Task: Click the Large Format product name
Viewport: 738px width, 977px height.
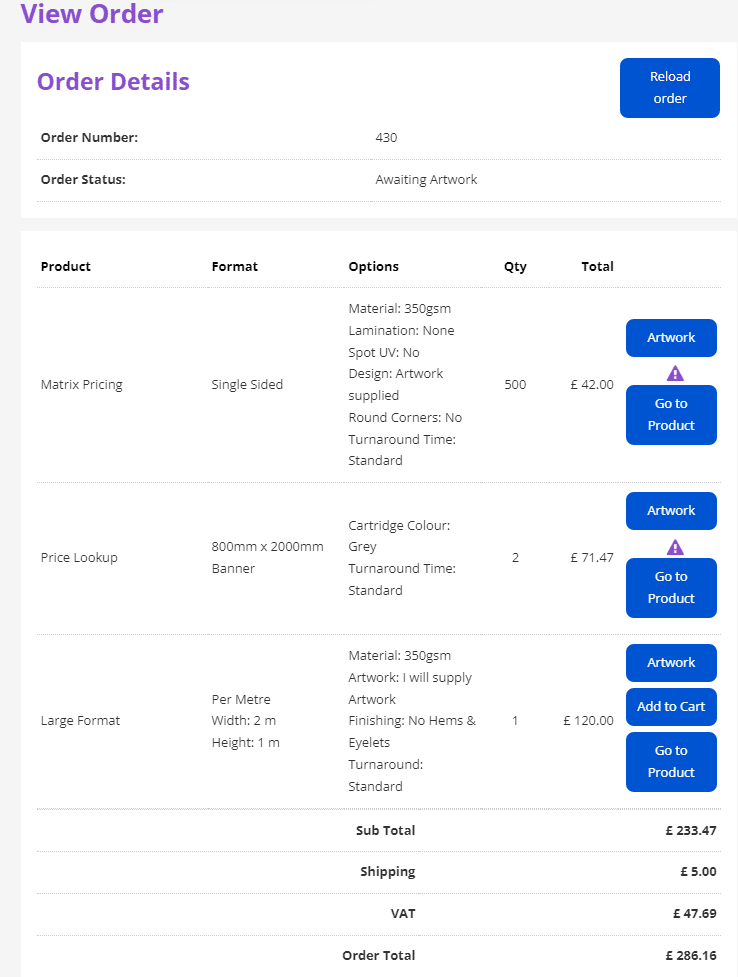Action: (x=80, y=721)
